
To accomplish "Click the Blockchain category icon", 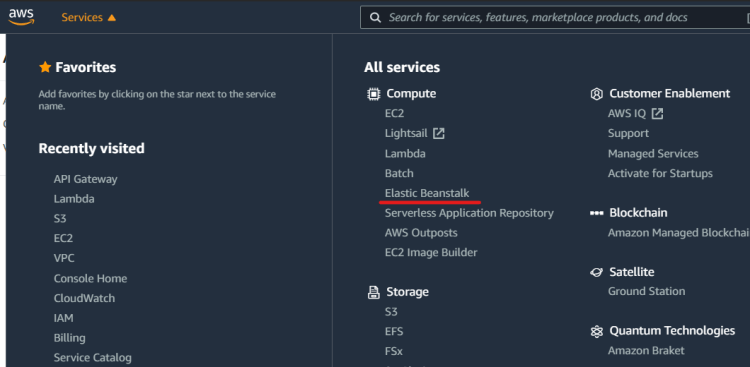I will pyautogui.click(x=596, y=213).
